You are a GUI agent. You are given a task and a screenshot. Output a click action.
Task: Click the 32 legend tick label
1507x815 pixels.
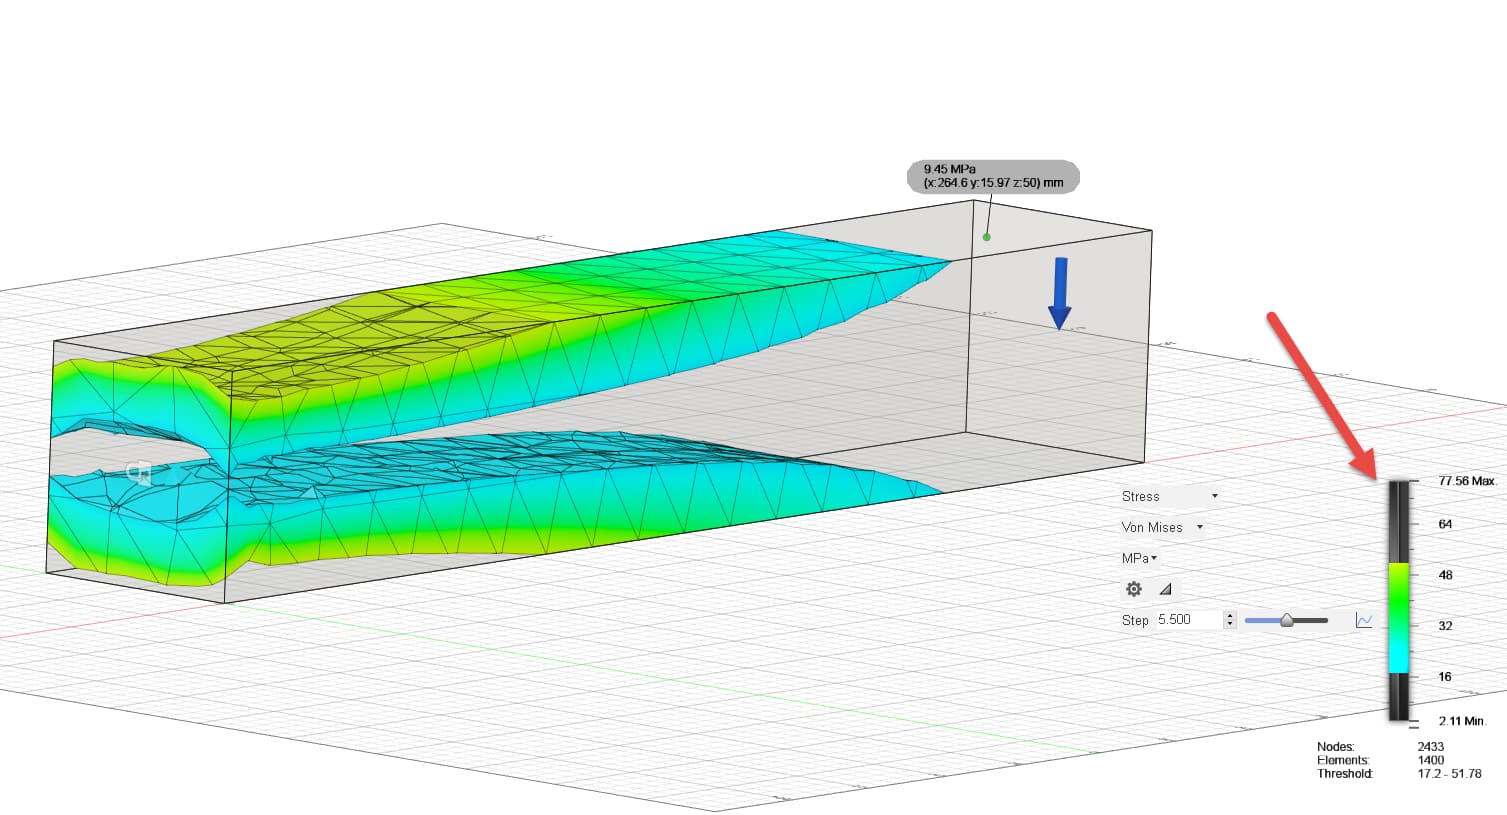coord(1445,626)
